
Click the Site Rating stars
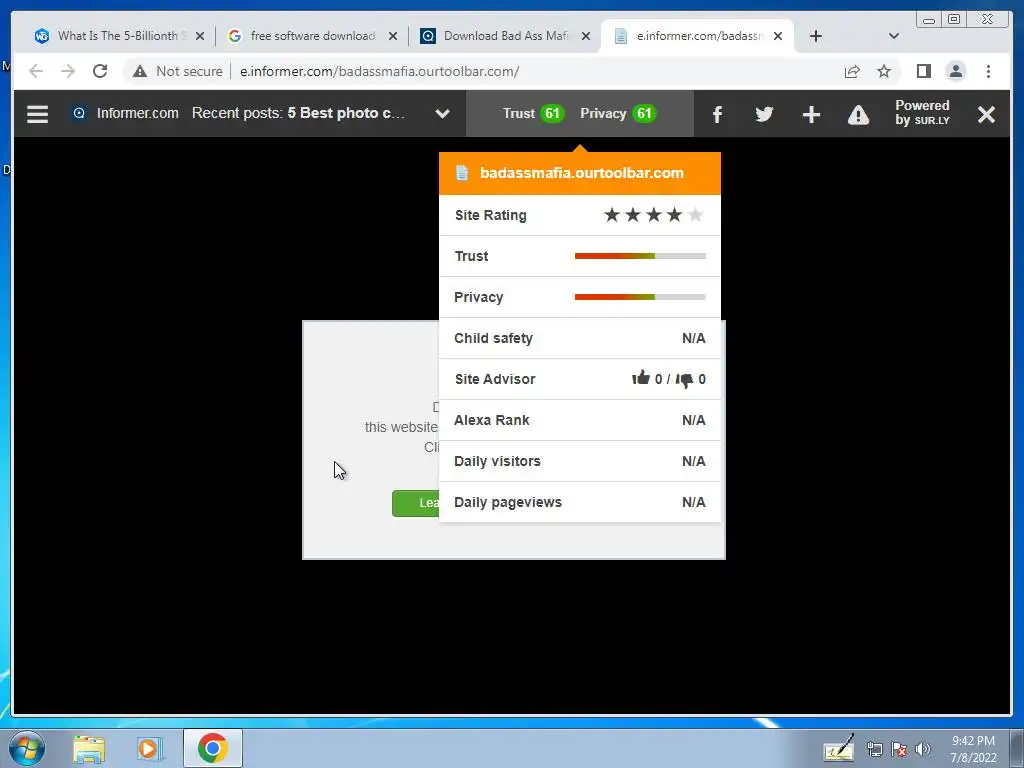click(x=653, y=215)
